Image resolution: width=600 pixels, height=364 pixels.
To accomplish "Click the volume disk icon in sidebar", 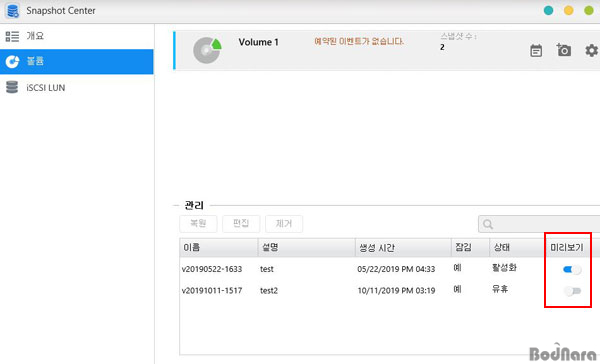I will point(12,61).
